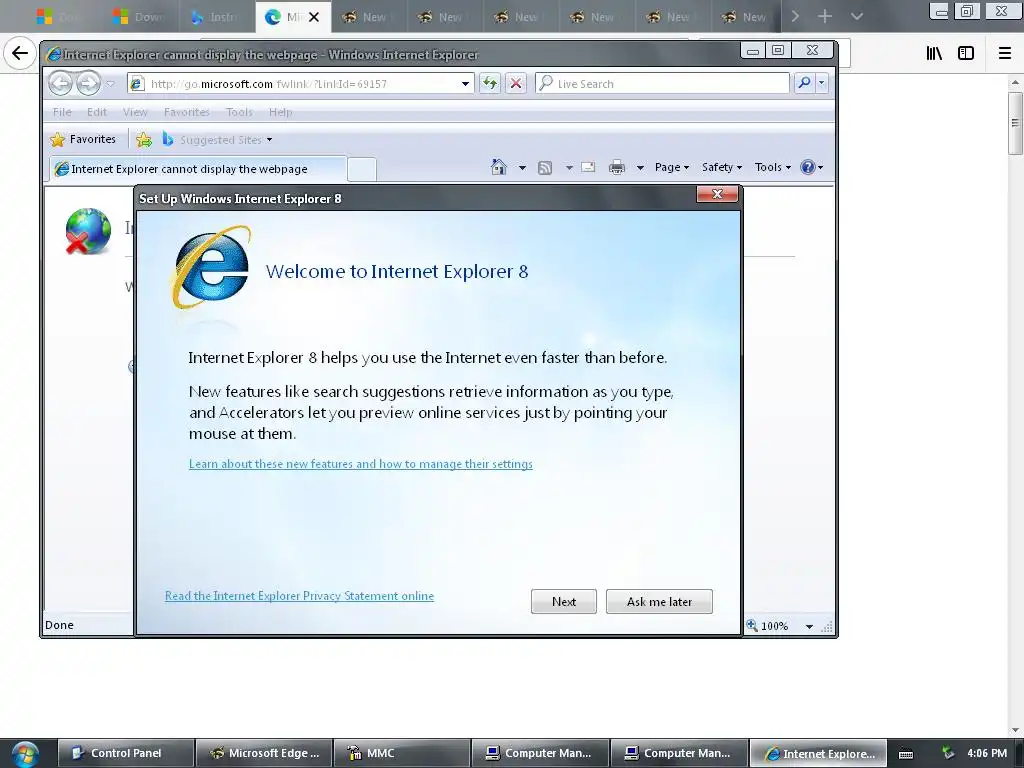Screen dimensions: 1024x768
Task: List all tabs dropdown chevron
Action: [x=857, y=16]
